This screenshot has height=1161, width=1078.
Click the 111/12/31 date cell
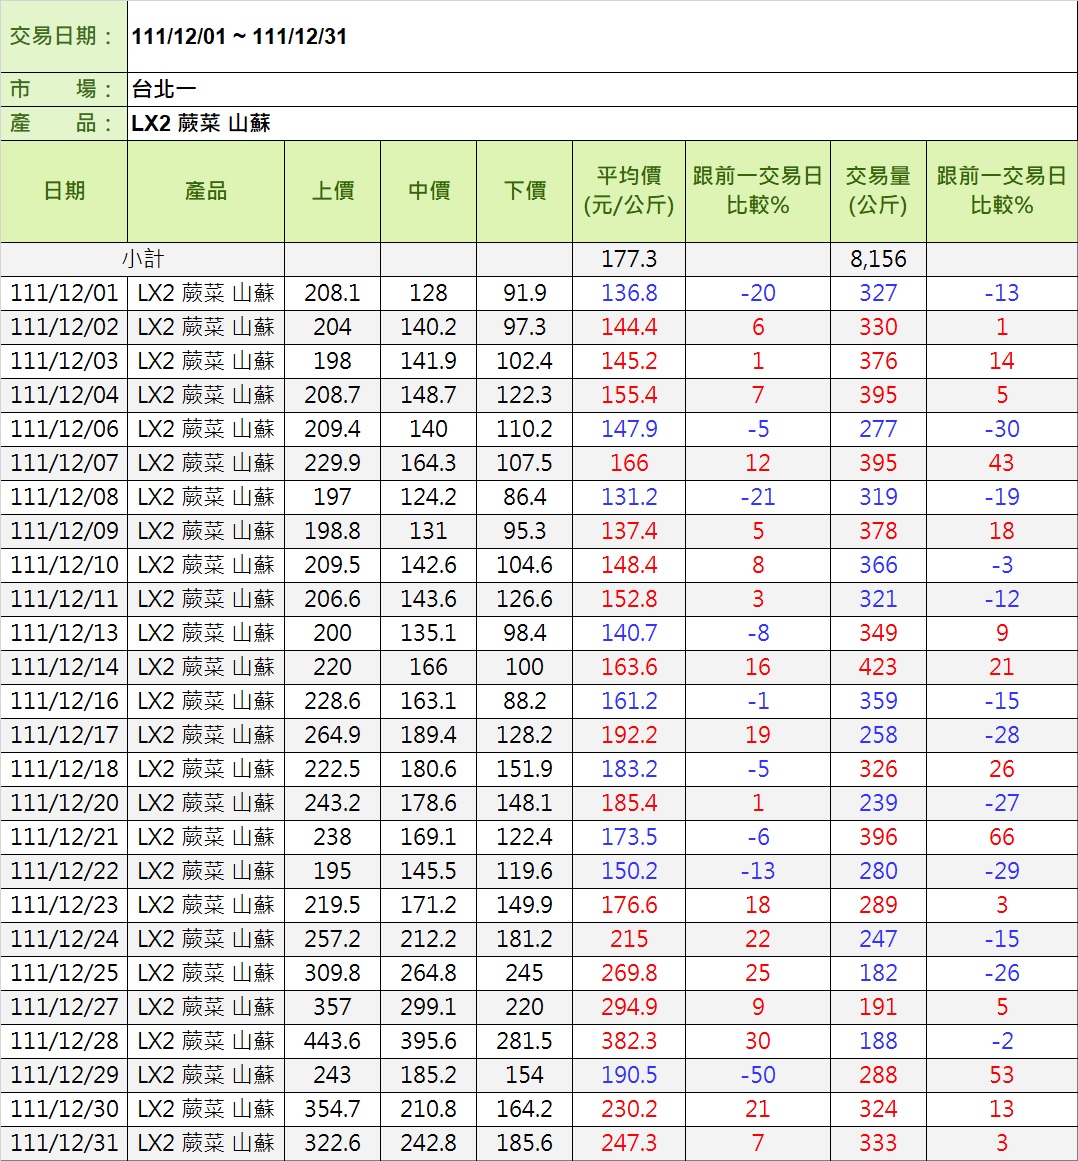[x=64, y=1143]
